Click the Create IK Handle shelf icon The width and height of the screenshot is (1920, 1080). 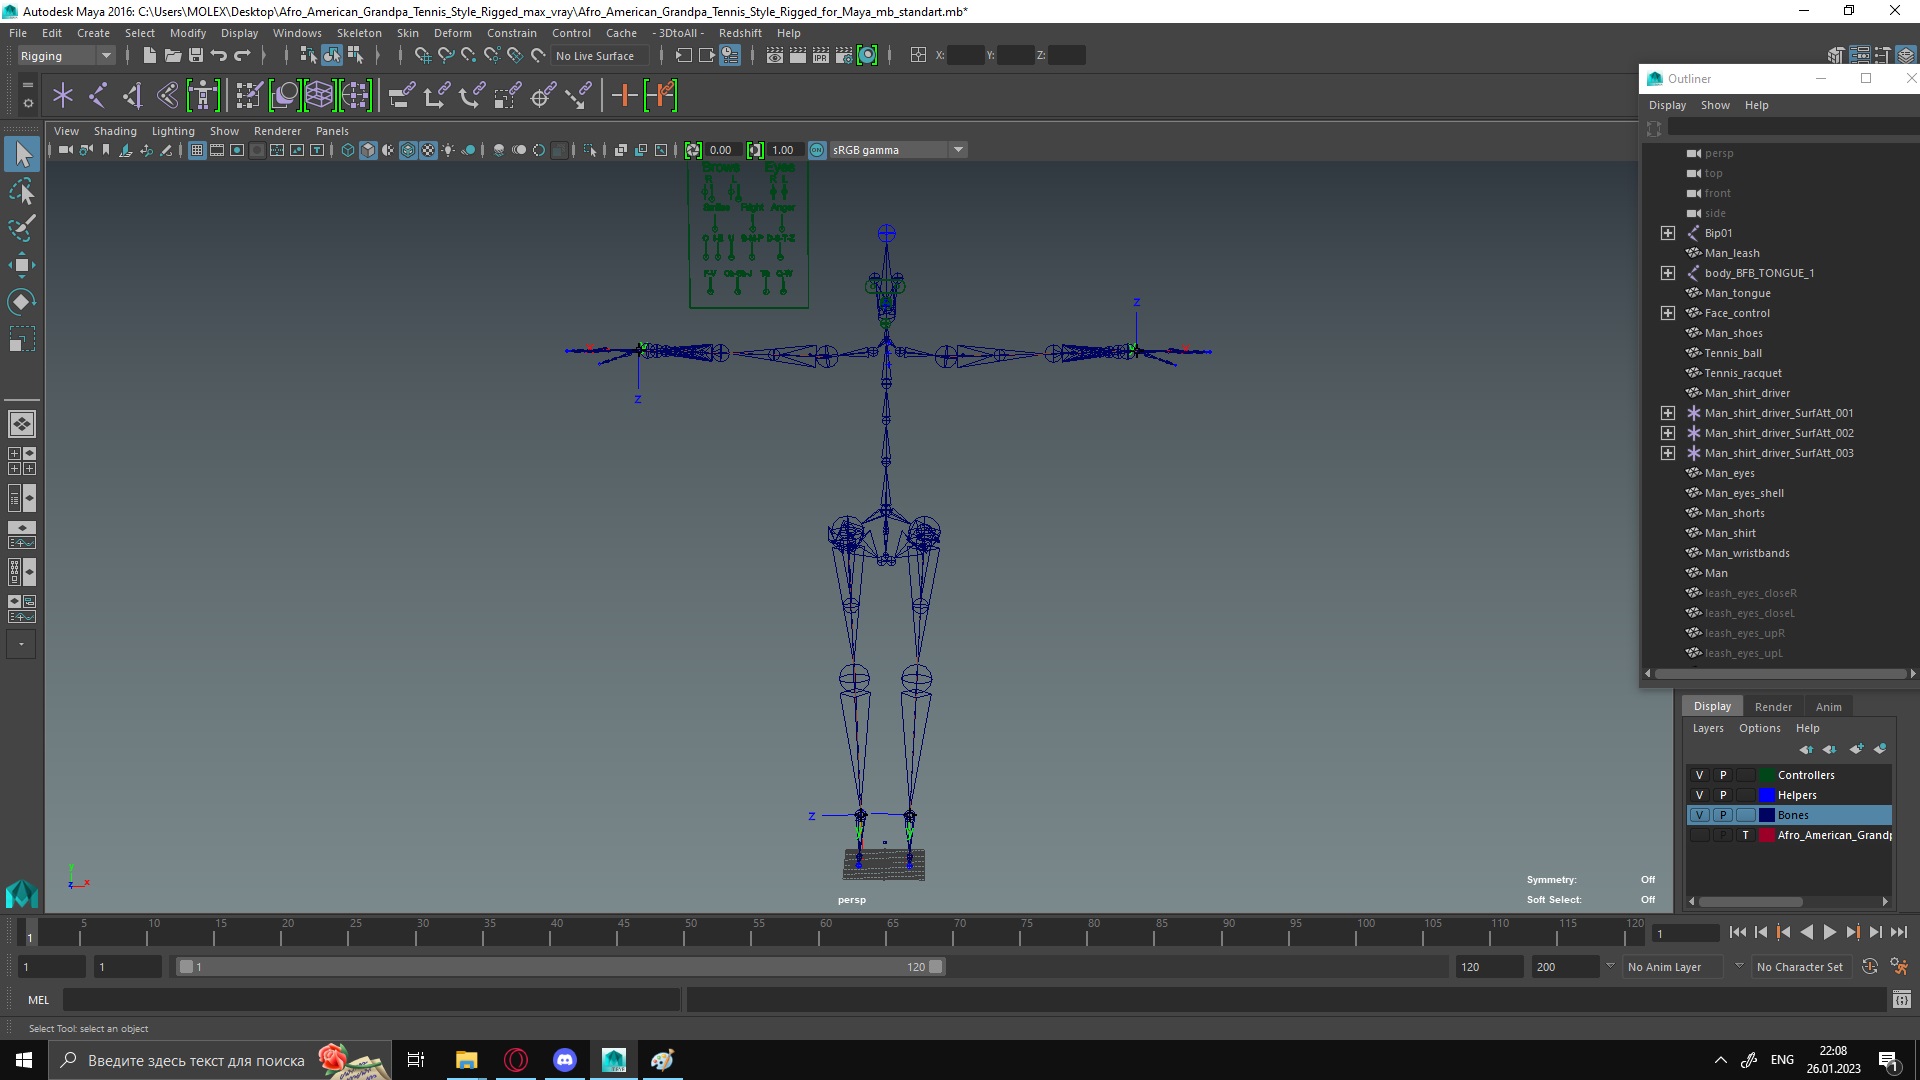[132, 96]
